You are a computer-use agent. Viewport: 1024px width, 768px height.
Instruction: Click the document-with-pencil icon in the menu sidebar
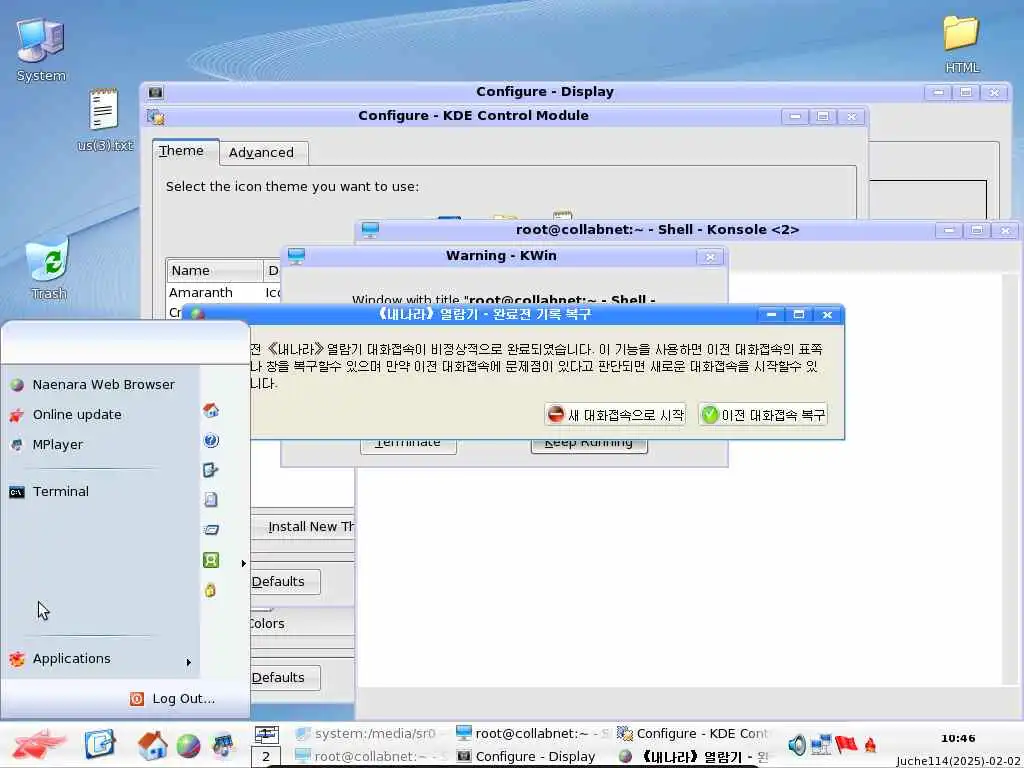coord(210,470)
